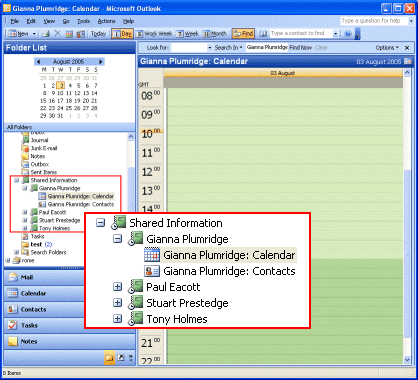Click the Look for input field
418x380 pixels.
pyautogui.click(x=189, y=48)
